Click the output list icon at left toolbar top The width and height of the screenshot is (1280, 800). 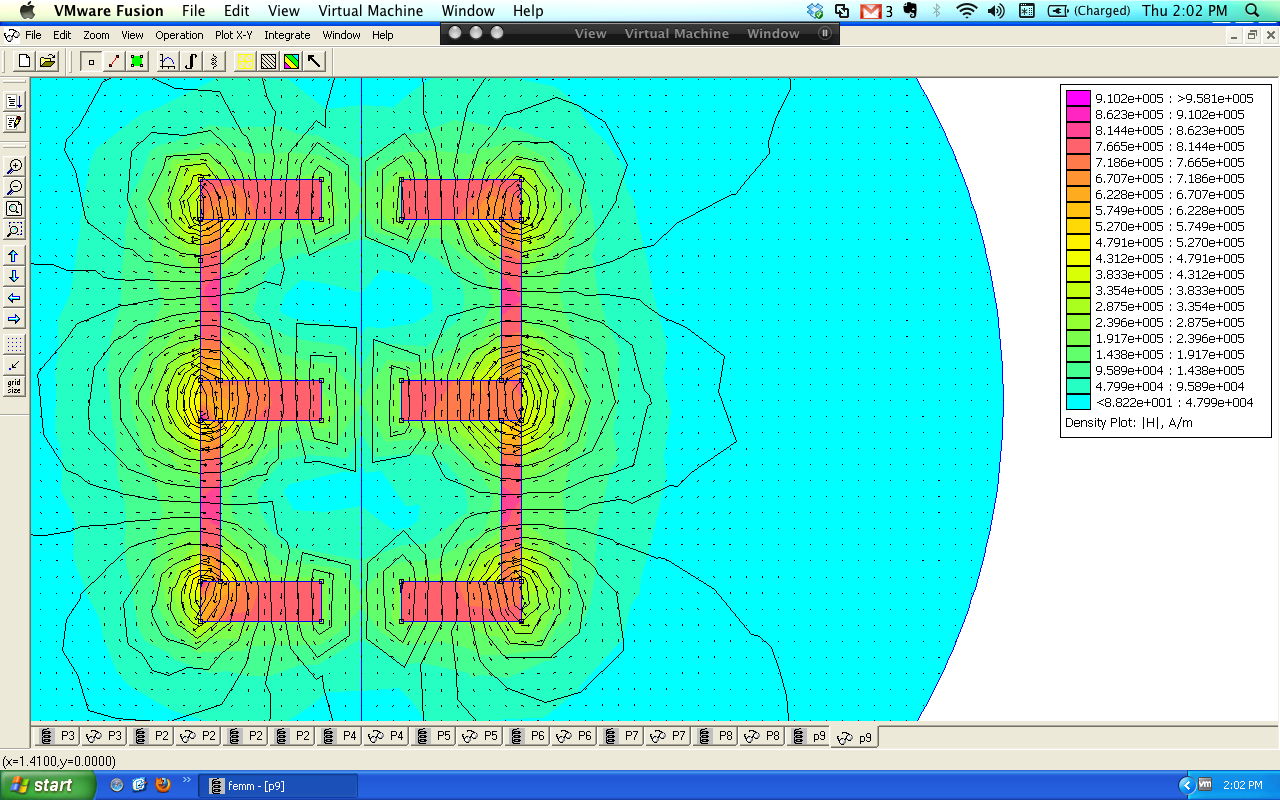(14, 101)
